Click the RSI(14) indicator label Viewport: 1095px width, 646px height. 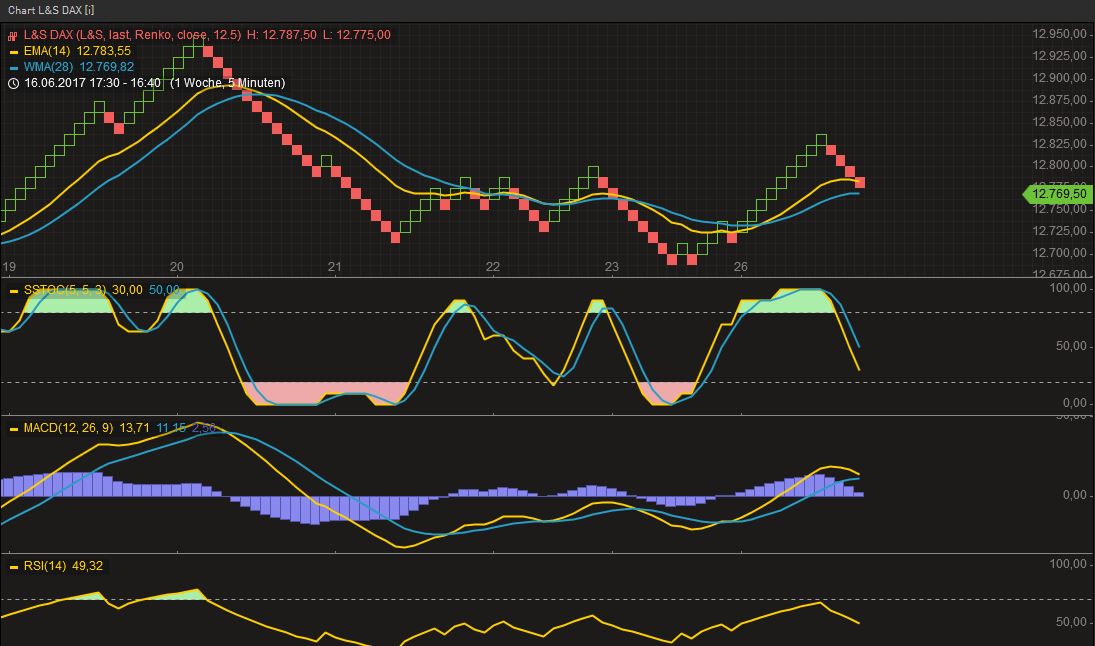pyautogui.click(x=48, y=567)
